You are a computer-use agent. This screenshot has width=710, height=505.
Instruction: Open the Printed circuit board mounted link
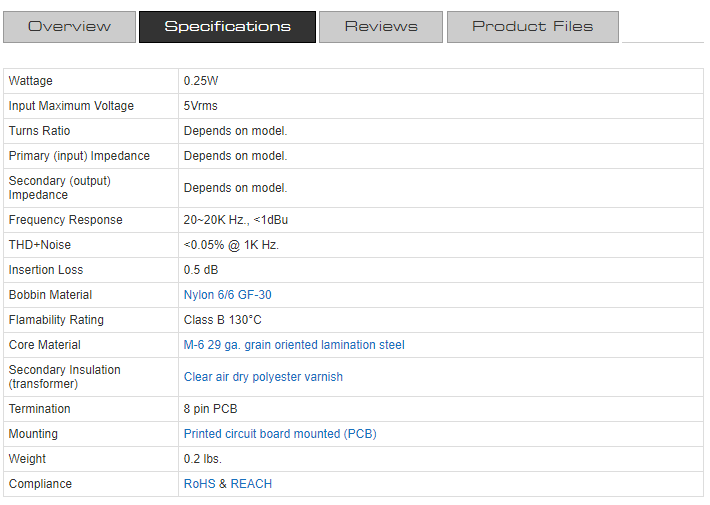[x=279, y=434]
